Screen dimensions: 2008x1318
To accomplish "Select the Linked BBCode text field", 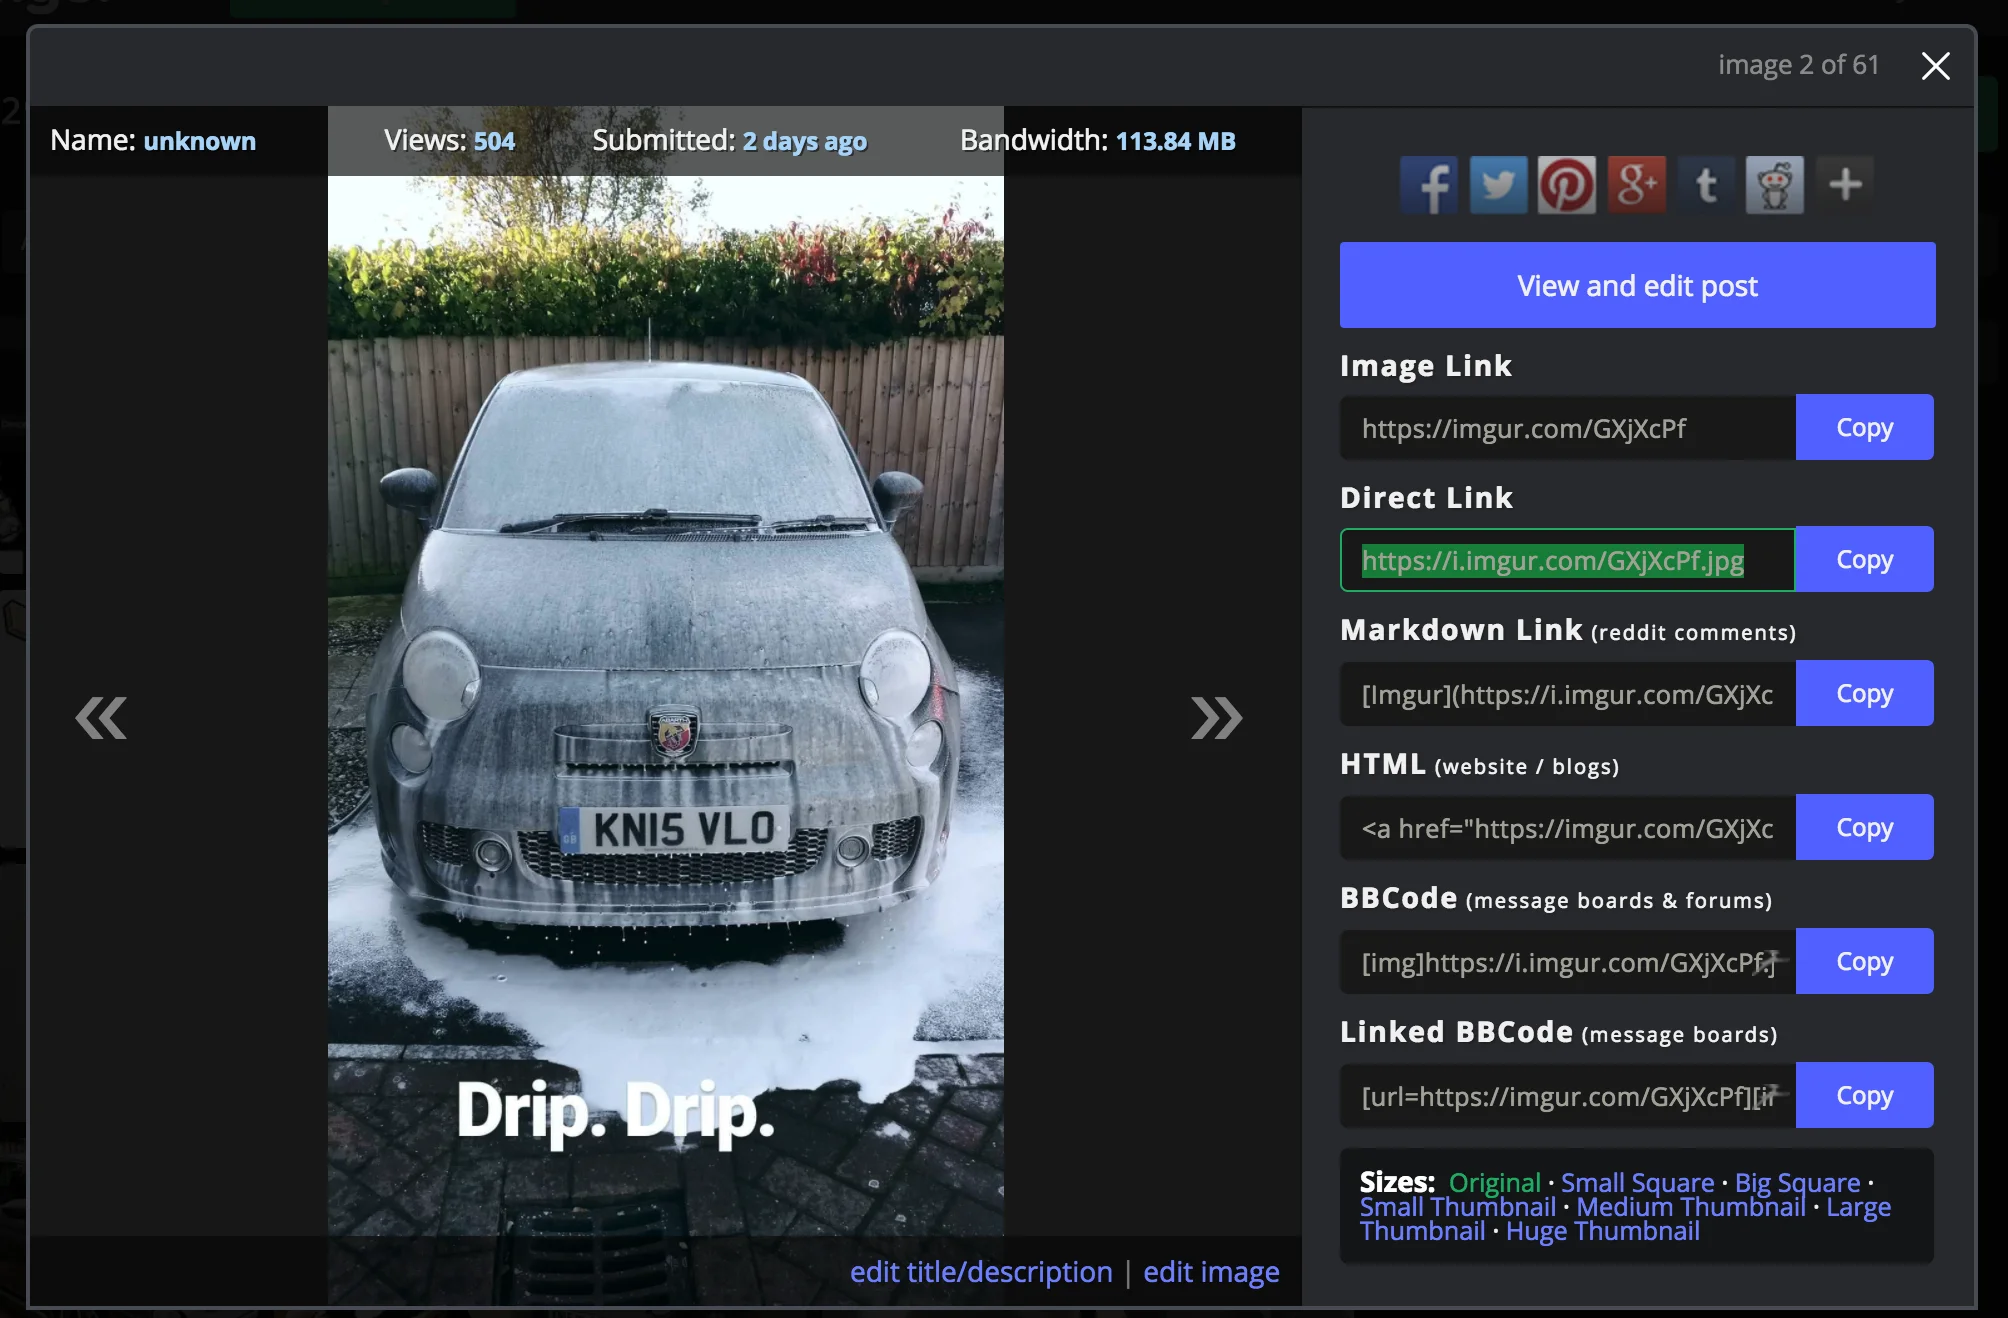I will (x=1568, y=1095).
